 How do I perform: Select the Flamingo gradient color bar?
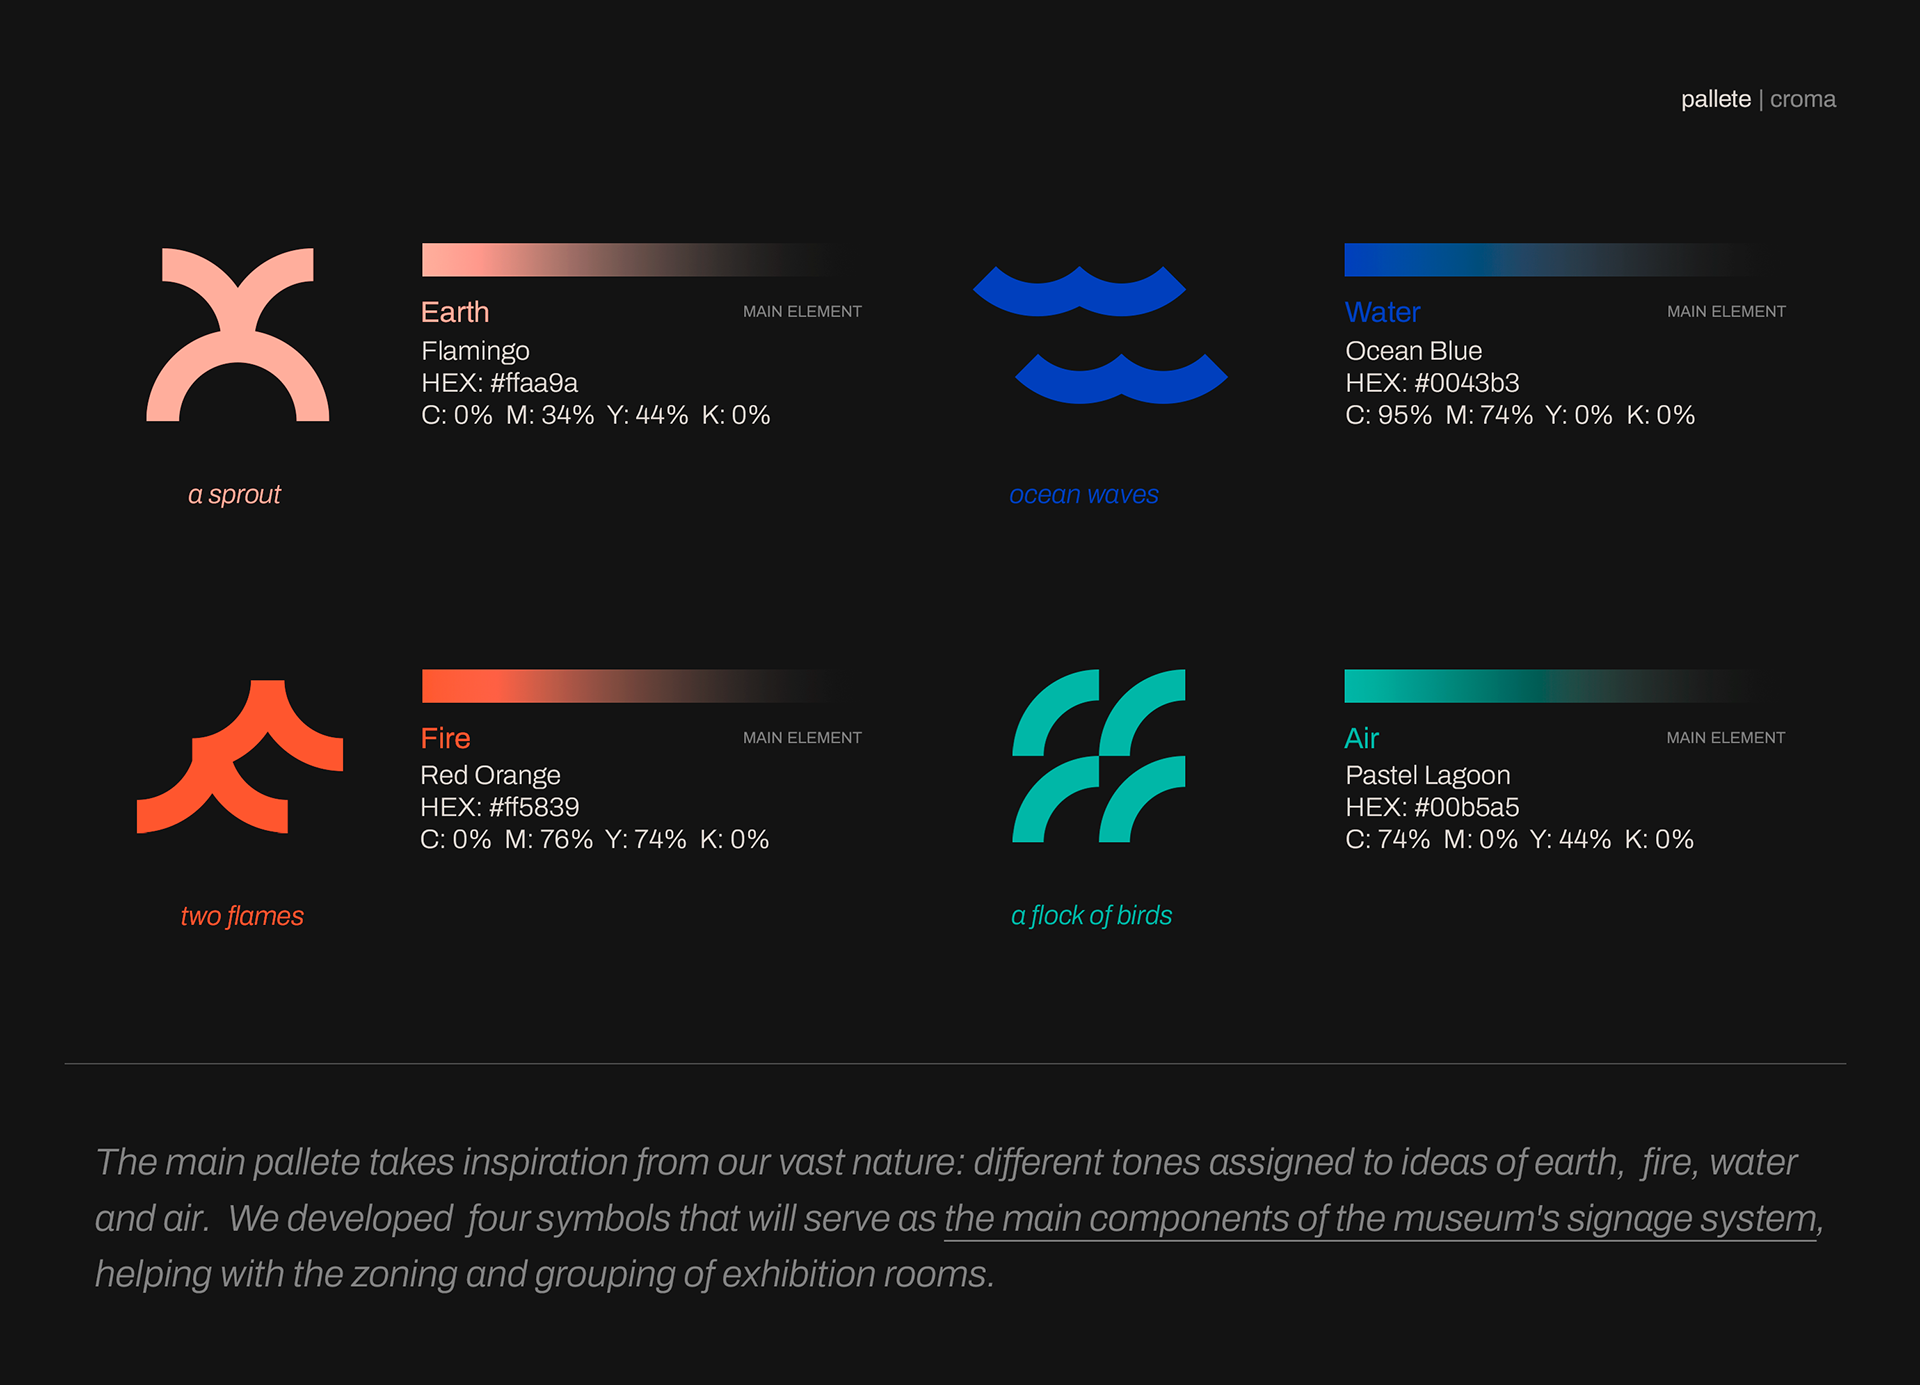click(627, 259)
